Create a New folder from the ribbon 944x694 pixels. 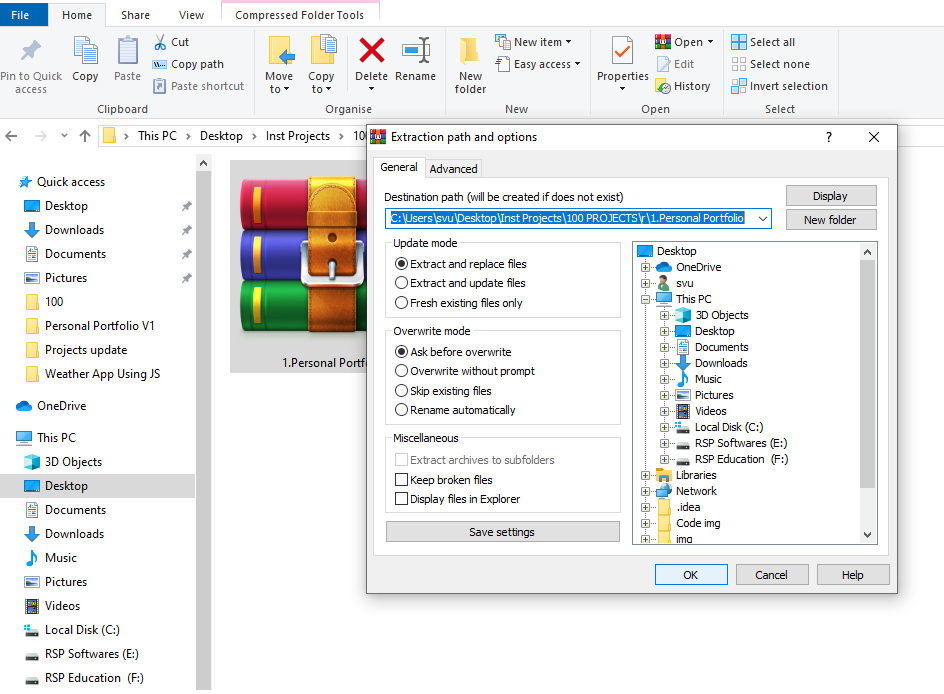pos(470,65)
